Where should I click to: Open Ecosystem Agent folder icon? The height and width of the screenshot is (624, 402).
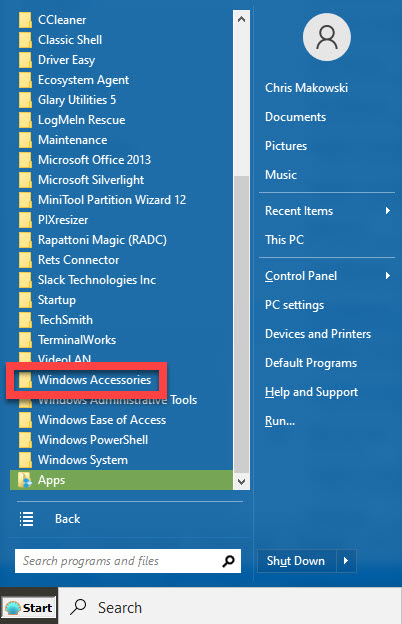point(25,80)
